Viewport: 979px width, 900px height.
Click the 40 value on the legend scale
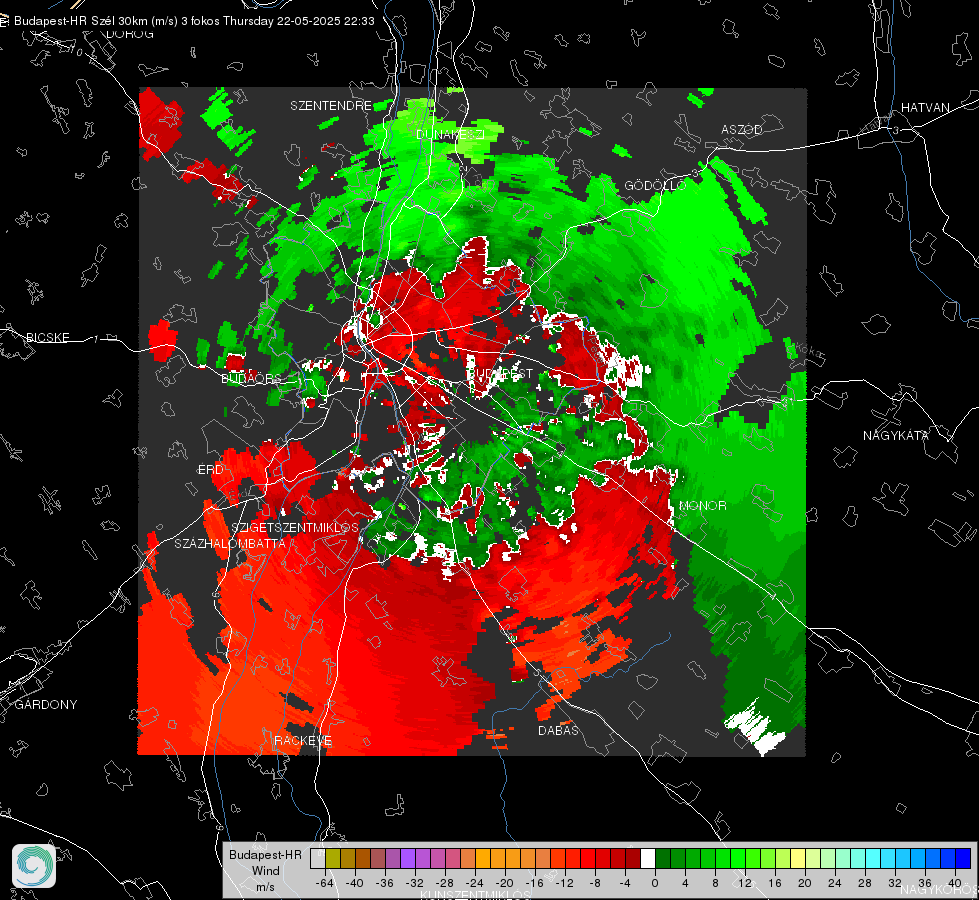click(955, 883)
